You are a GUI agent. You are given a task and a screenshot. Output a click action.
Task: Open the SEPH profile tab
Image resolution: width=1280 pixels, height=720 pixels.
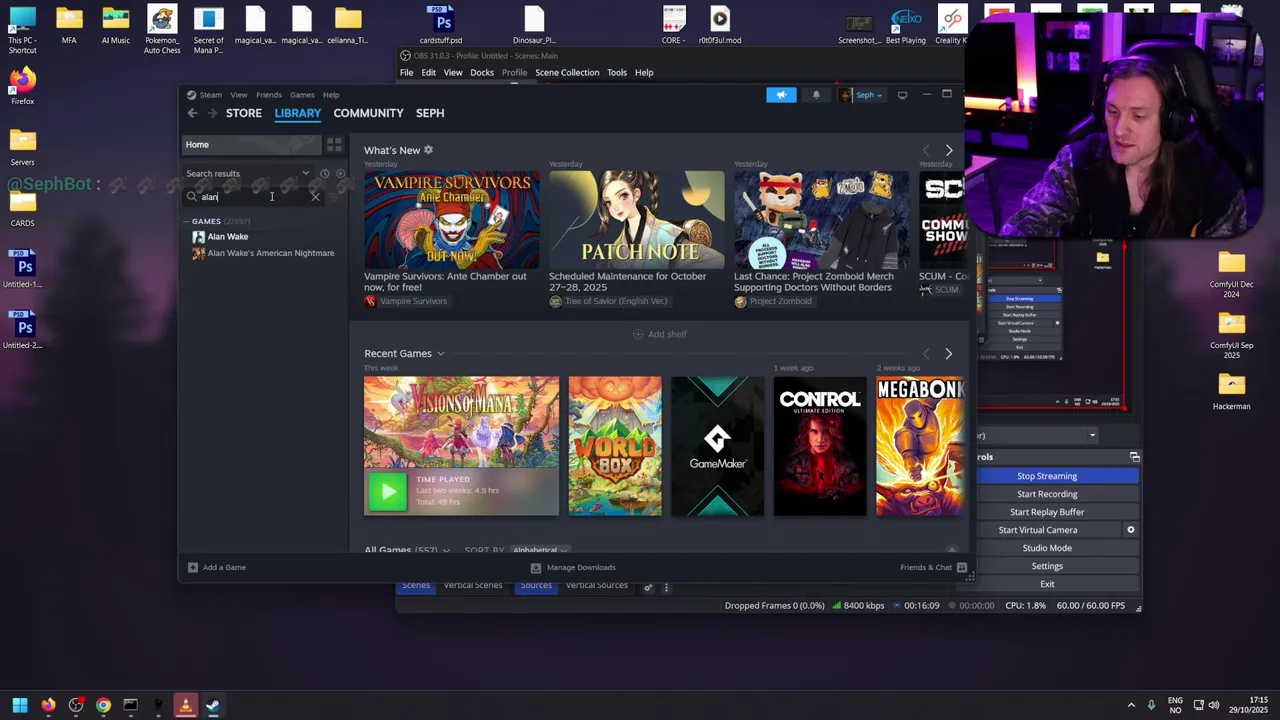pyautogui.click(x=430, y=113)
